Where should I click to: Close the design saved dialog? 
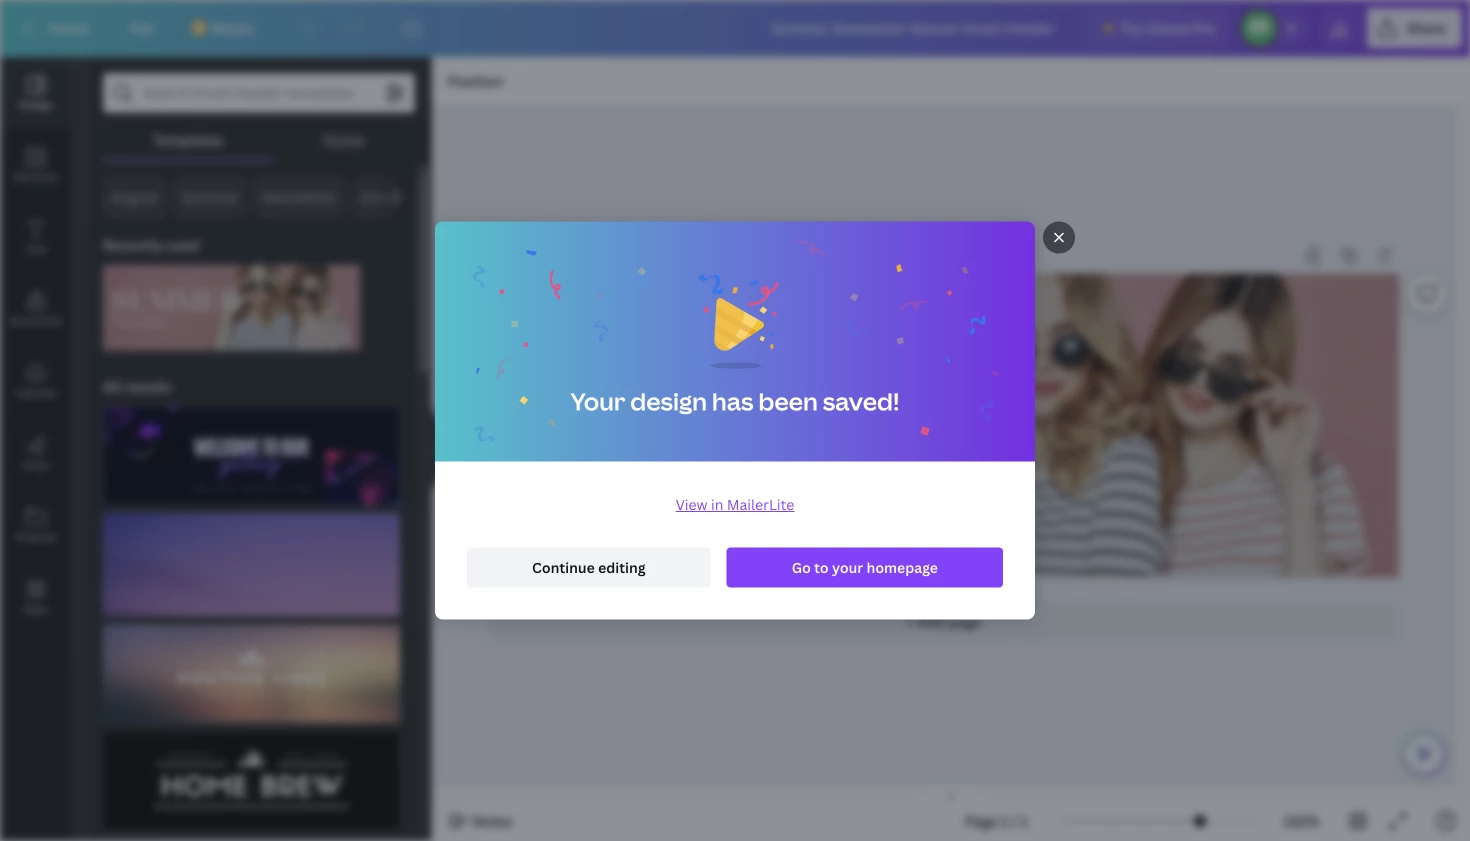(1058, 238)
